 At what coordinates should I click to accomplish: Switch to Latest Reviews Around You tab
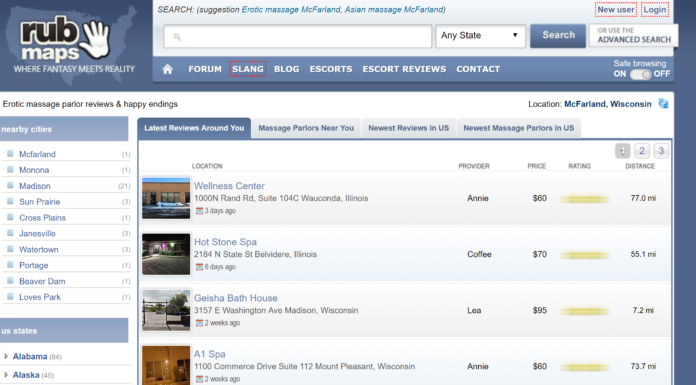194,128
